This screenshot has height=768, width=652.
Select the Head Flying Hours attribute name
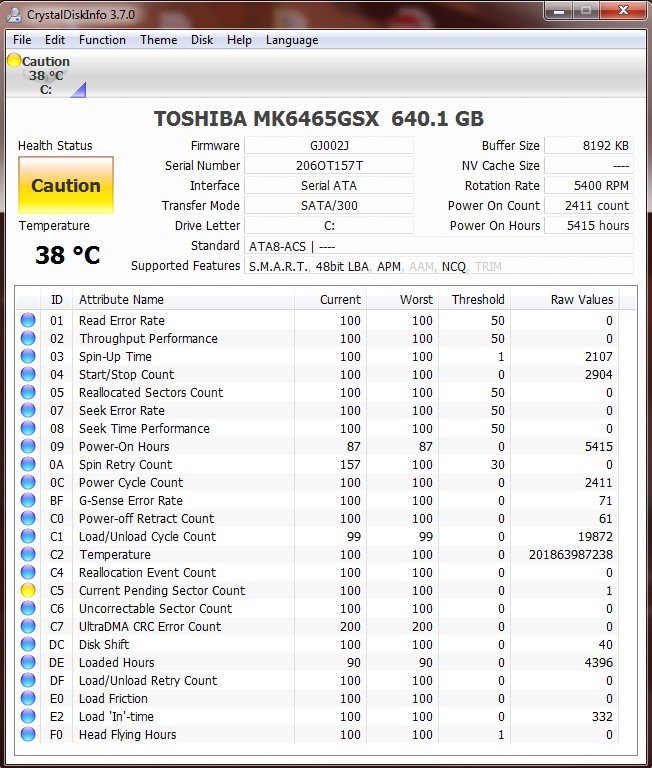pyautogui.click(x=127, y=734)
